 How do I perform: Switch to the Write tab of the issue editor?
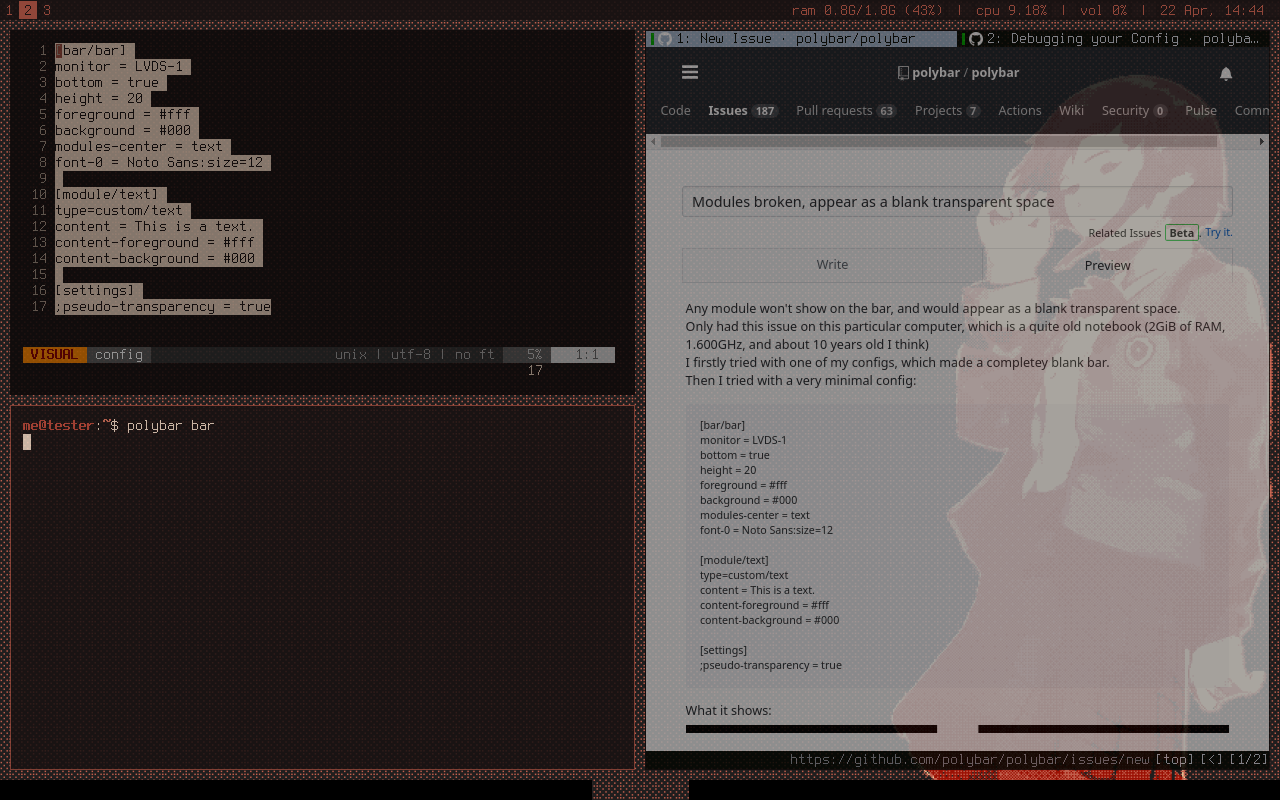832,265
